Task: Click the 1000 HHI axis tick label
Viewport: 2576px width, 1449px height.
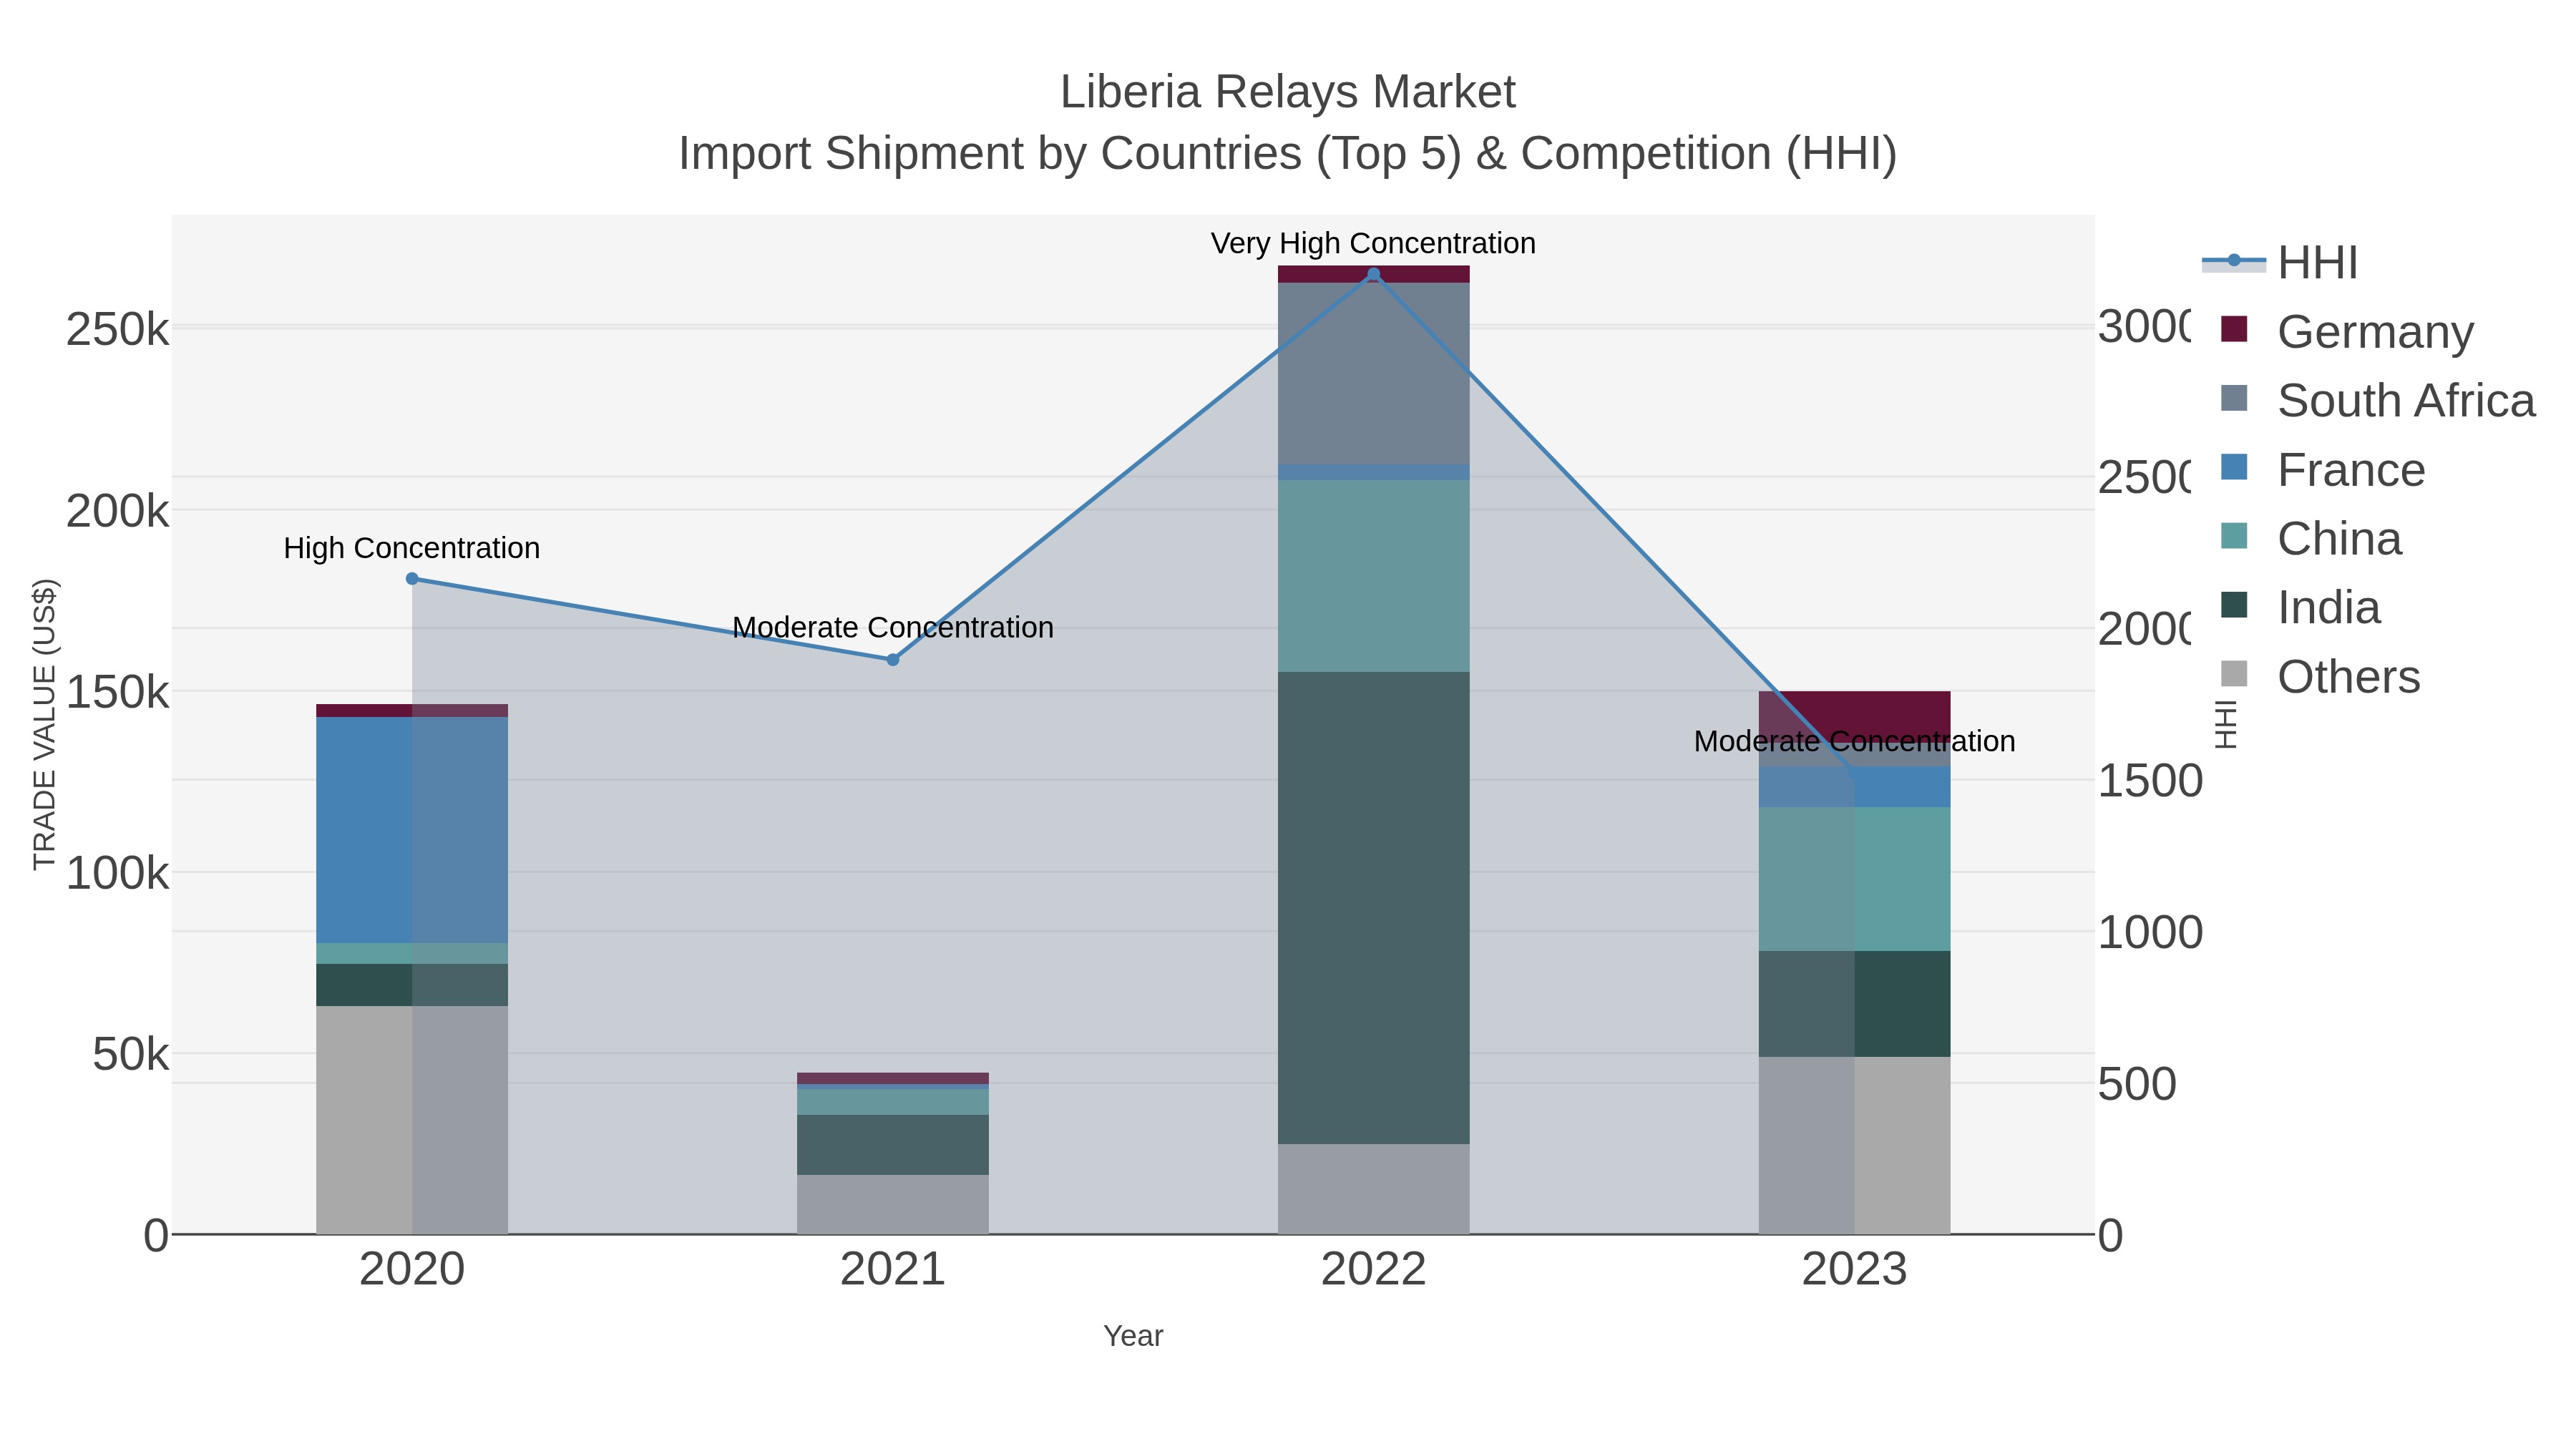Action: pyautogui.click(x=2150, y=932)
